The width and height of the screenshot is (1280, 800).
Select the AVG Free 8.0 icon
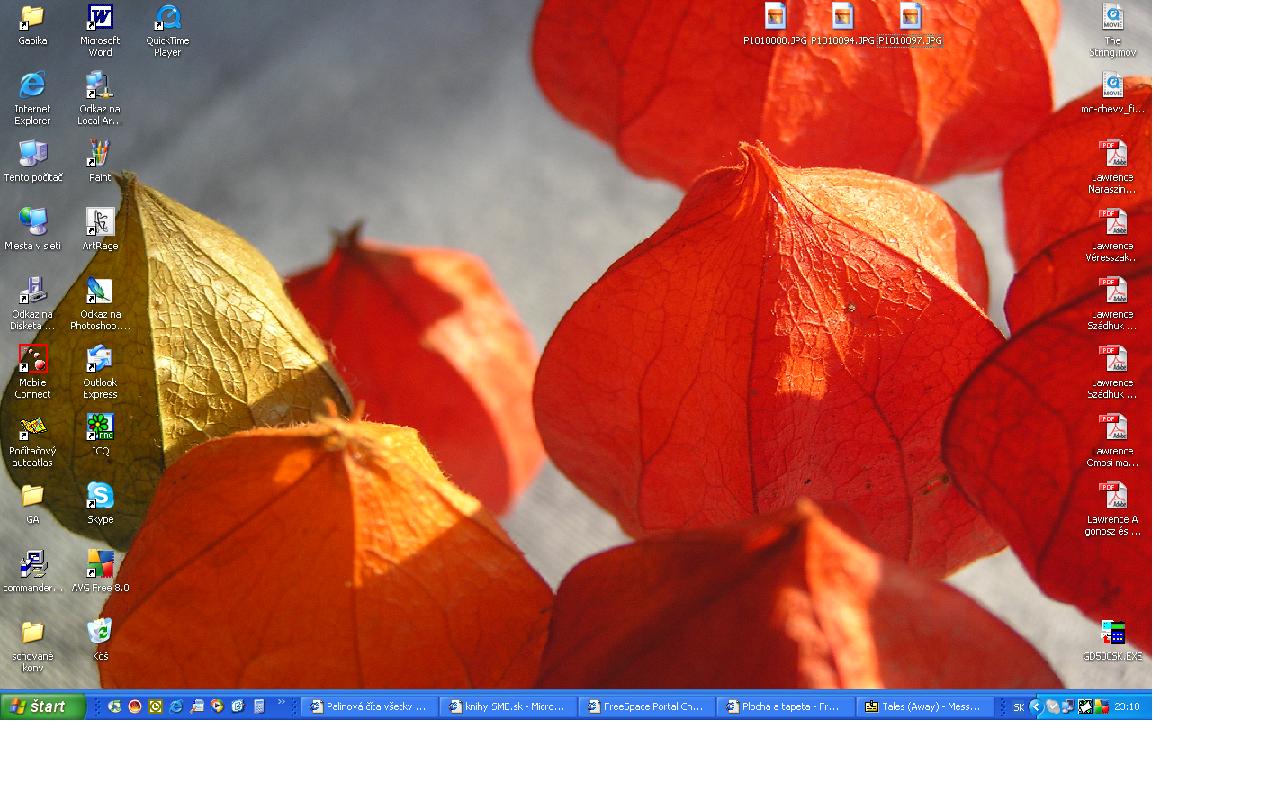coord(100,564)
